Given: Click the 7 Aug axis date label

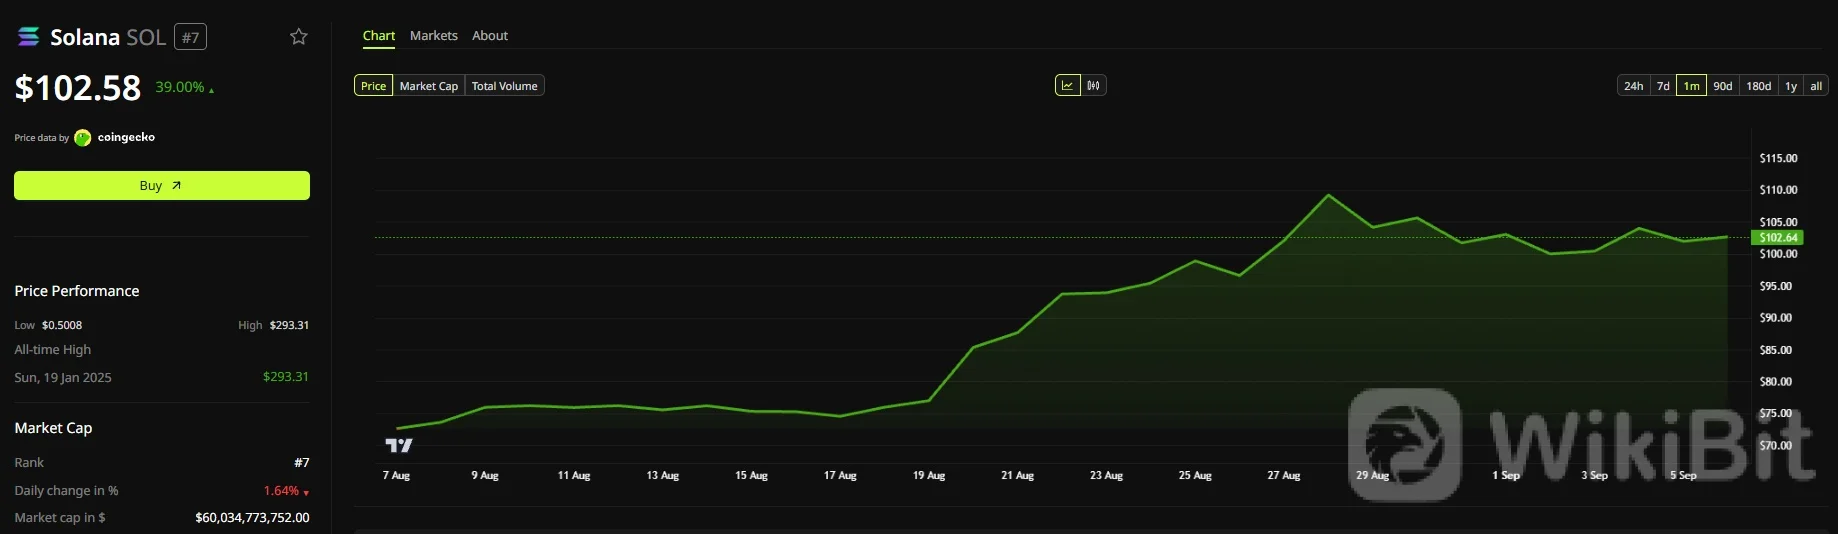Looking at the screenshot, I should pyautogui.click(x=397, y=476).
